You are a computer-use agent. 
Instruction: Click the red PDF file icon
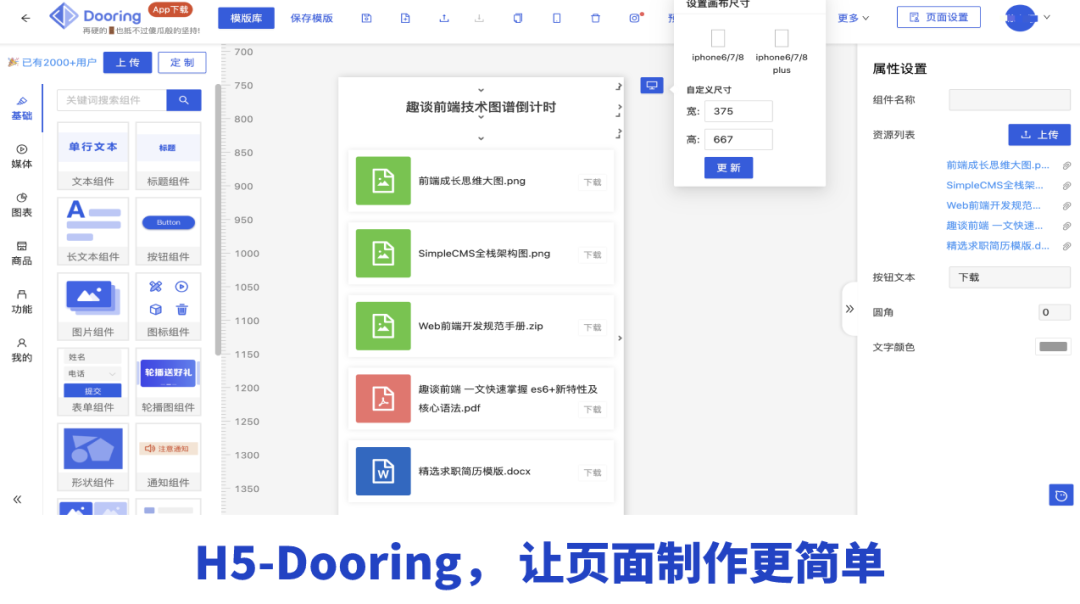pos(383,398)
